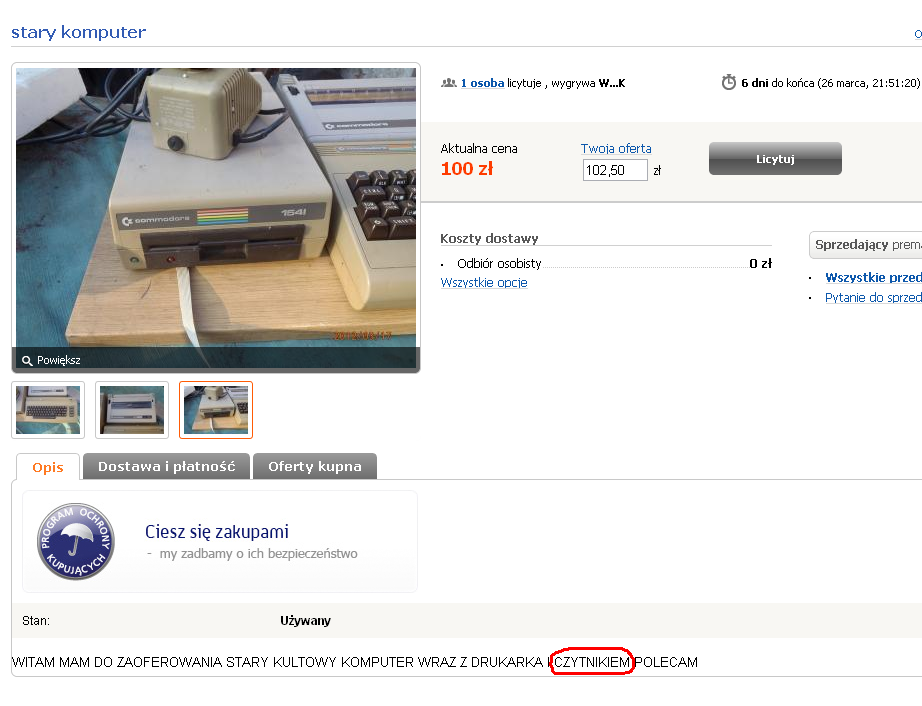
Task: Click the Ciesz się zakupami heading
Action: click(x=217, y=531)
